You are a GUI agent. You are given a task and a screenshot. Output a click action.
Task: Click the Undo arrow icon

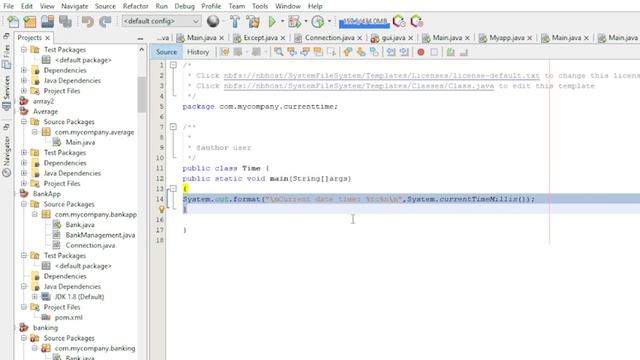[x=87, y=21]
